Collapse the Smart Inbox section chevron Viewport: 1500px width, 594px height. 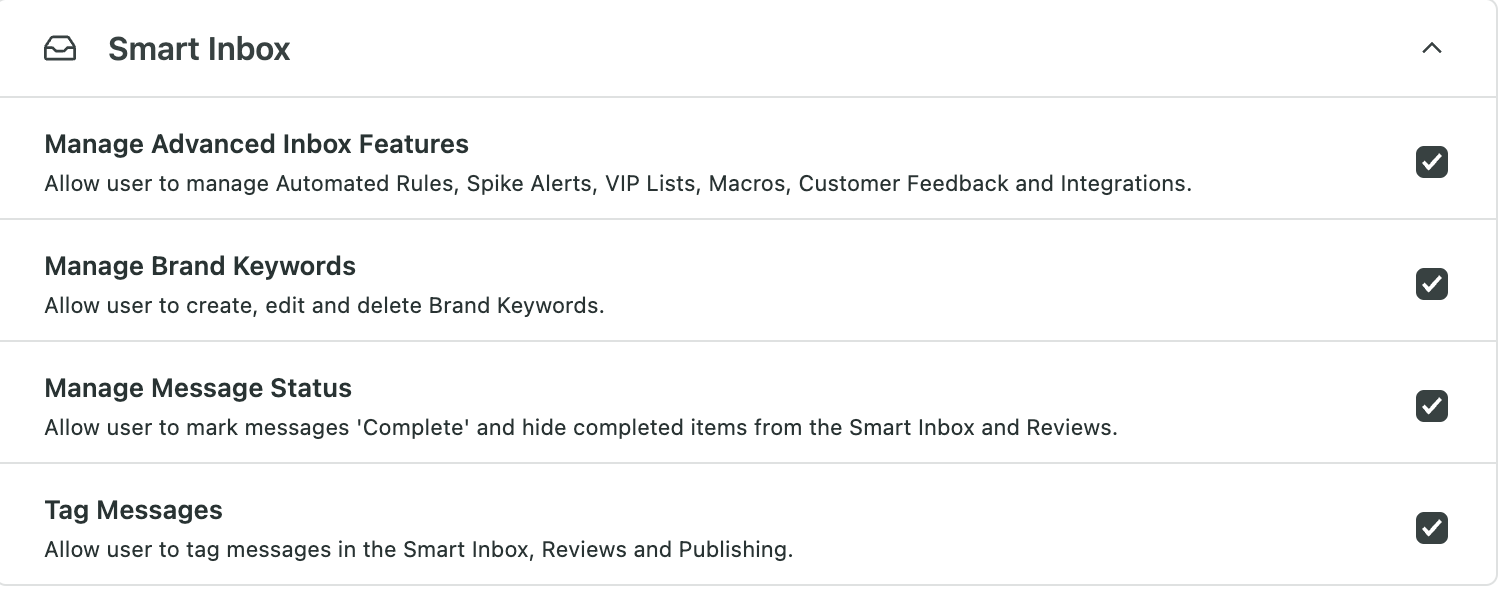(x=1432, y=48)
